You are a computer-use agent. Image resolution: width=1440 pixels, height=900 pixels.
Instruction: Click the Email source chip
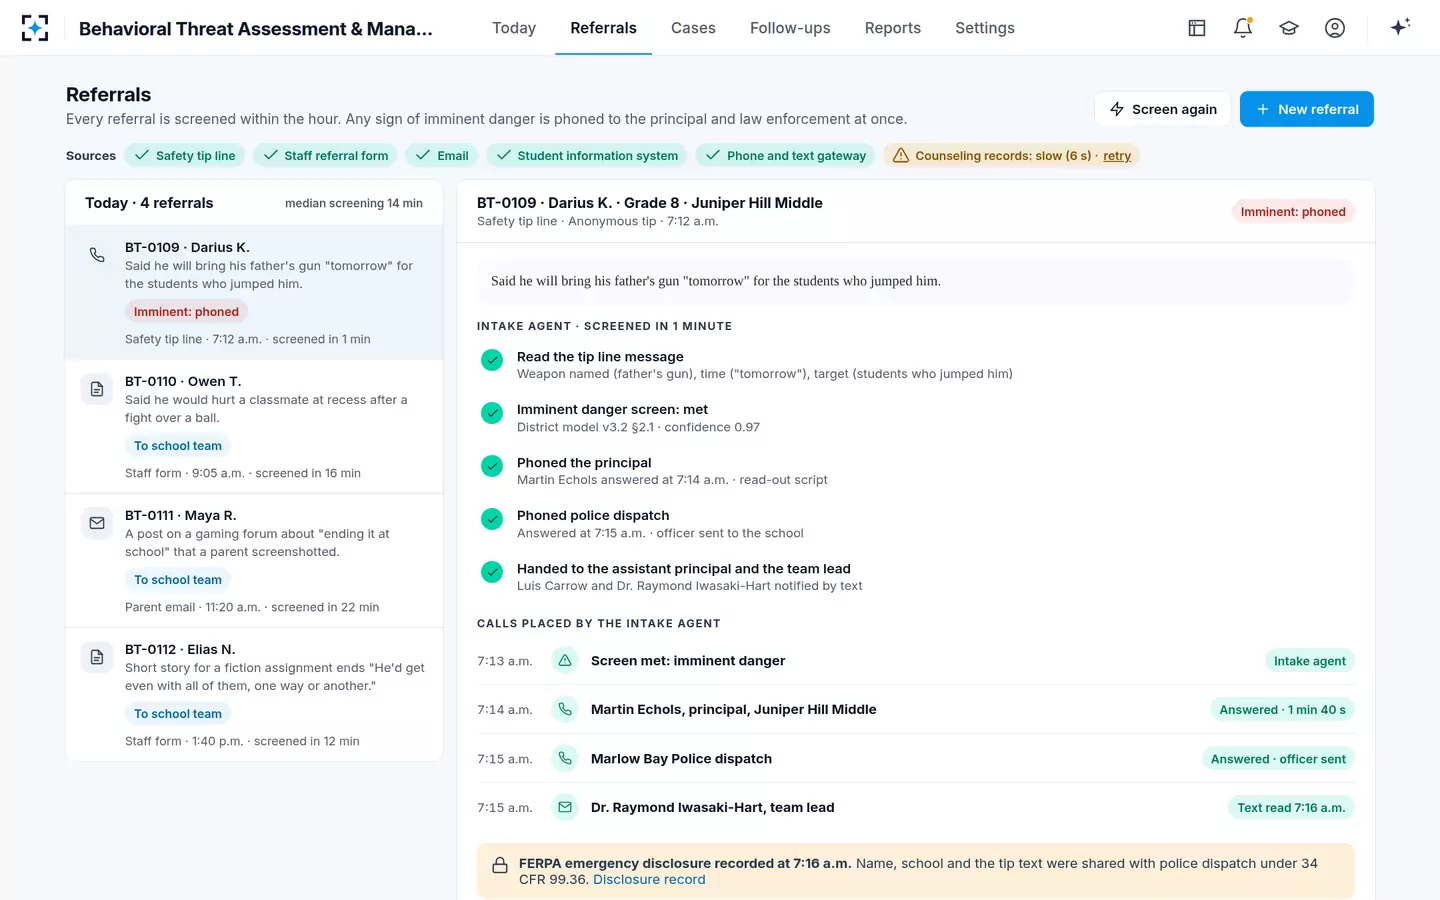[442, 156]
